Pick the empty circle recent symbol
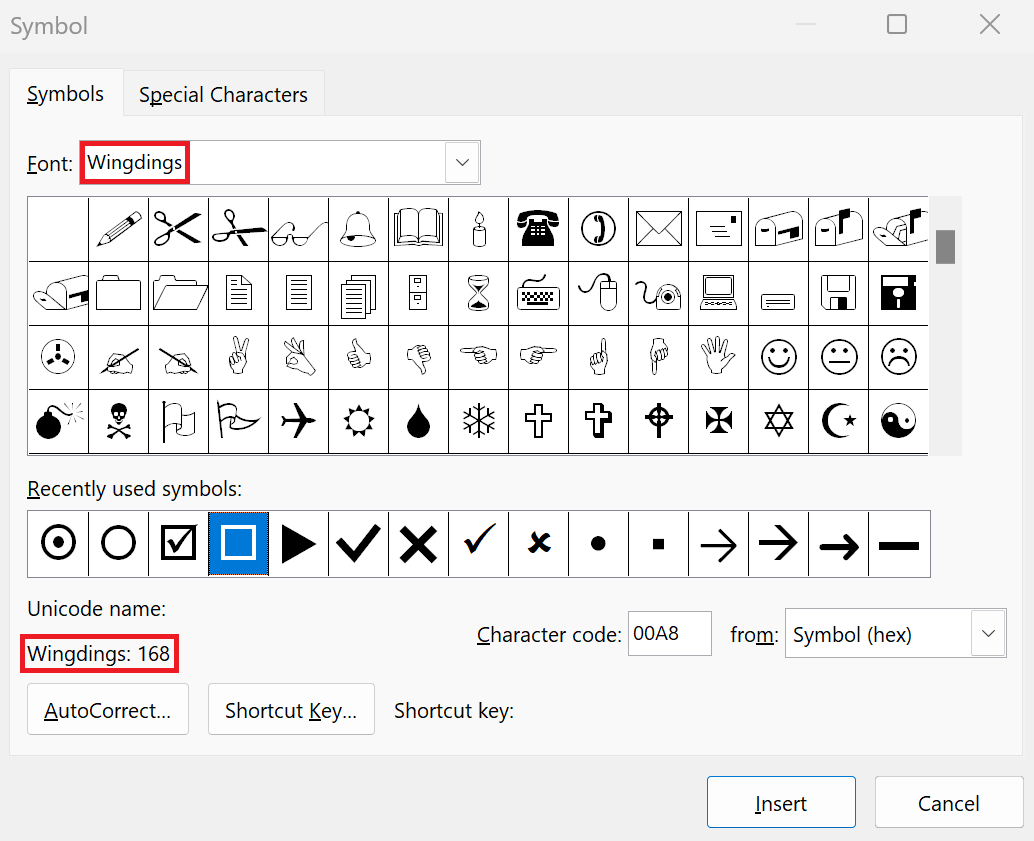 point(119,544)
